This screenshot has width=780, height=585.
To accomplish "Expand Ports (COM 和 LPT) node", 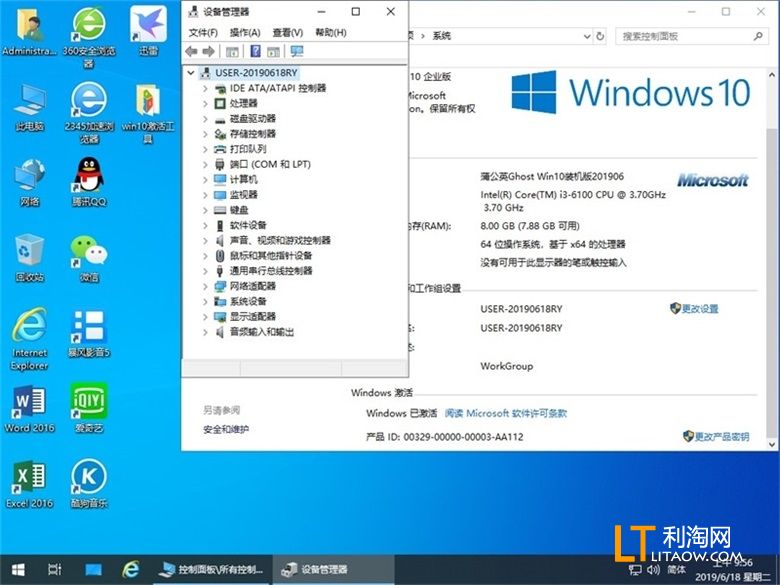I will [205, 165].
